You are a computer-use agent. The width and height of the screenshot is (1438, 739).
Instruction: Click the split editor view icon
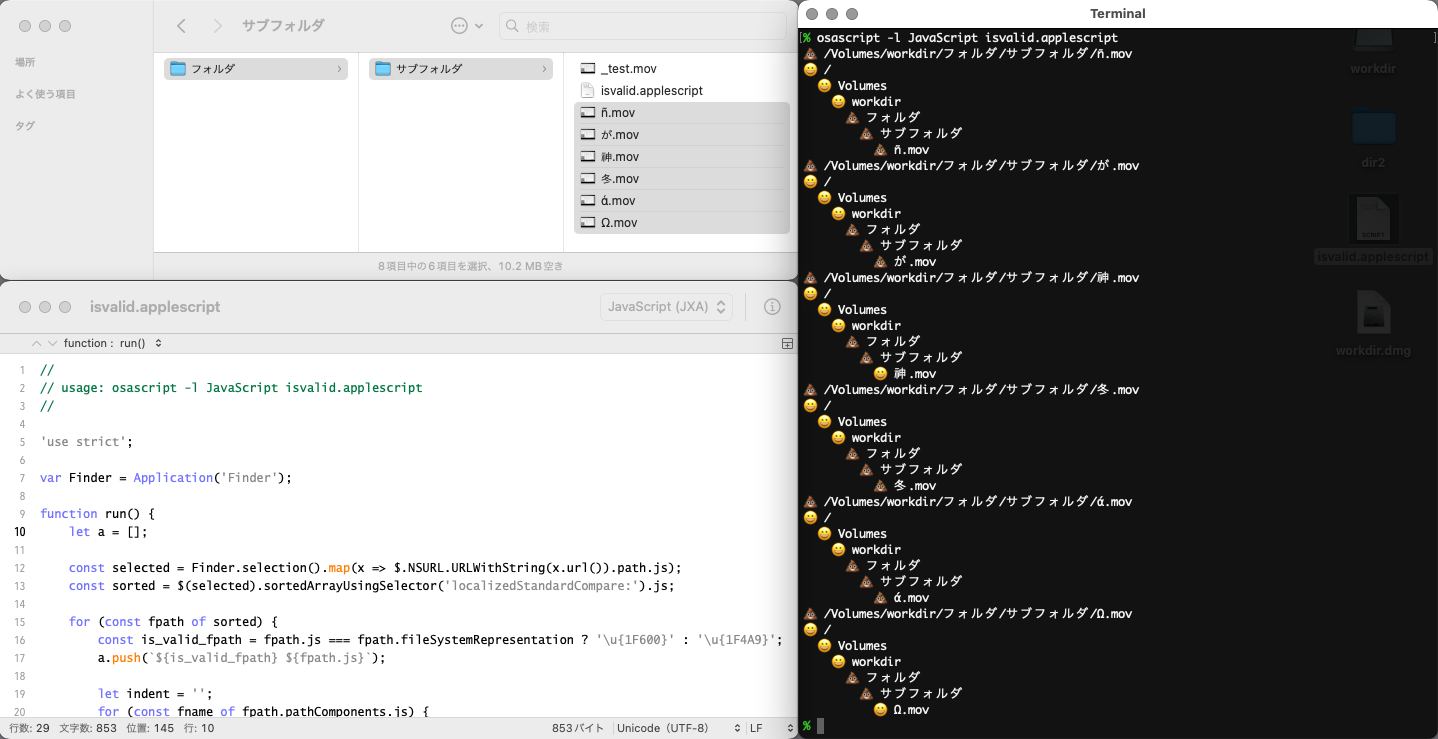(787, 343)
